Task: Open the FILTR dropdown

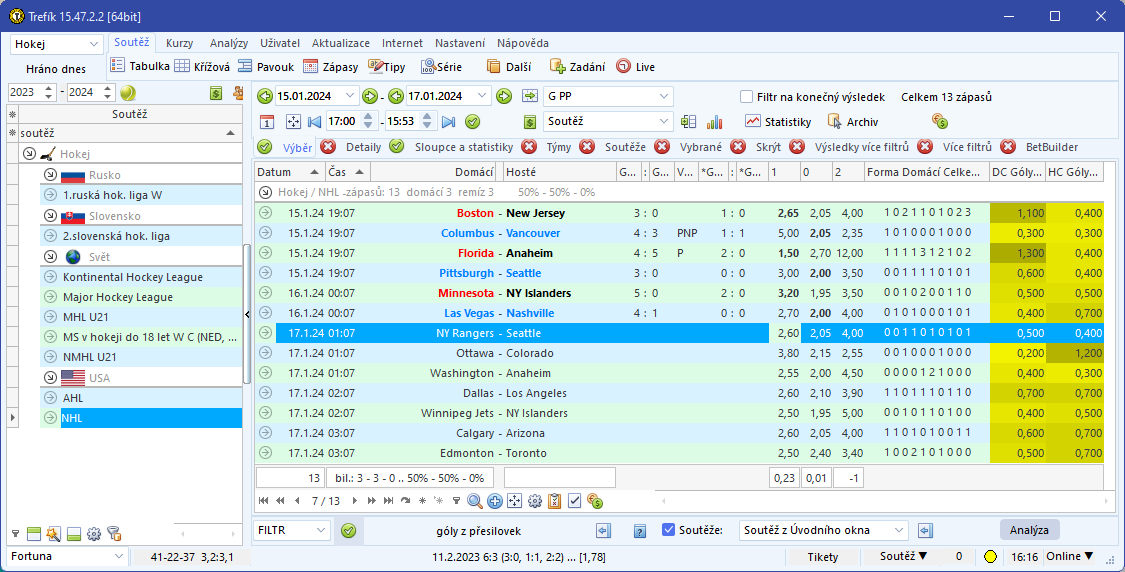Action: [319, 530]
